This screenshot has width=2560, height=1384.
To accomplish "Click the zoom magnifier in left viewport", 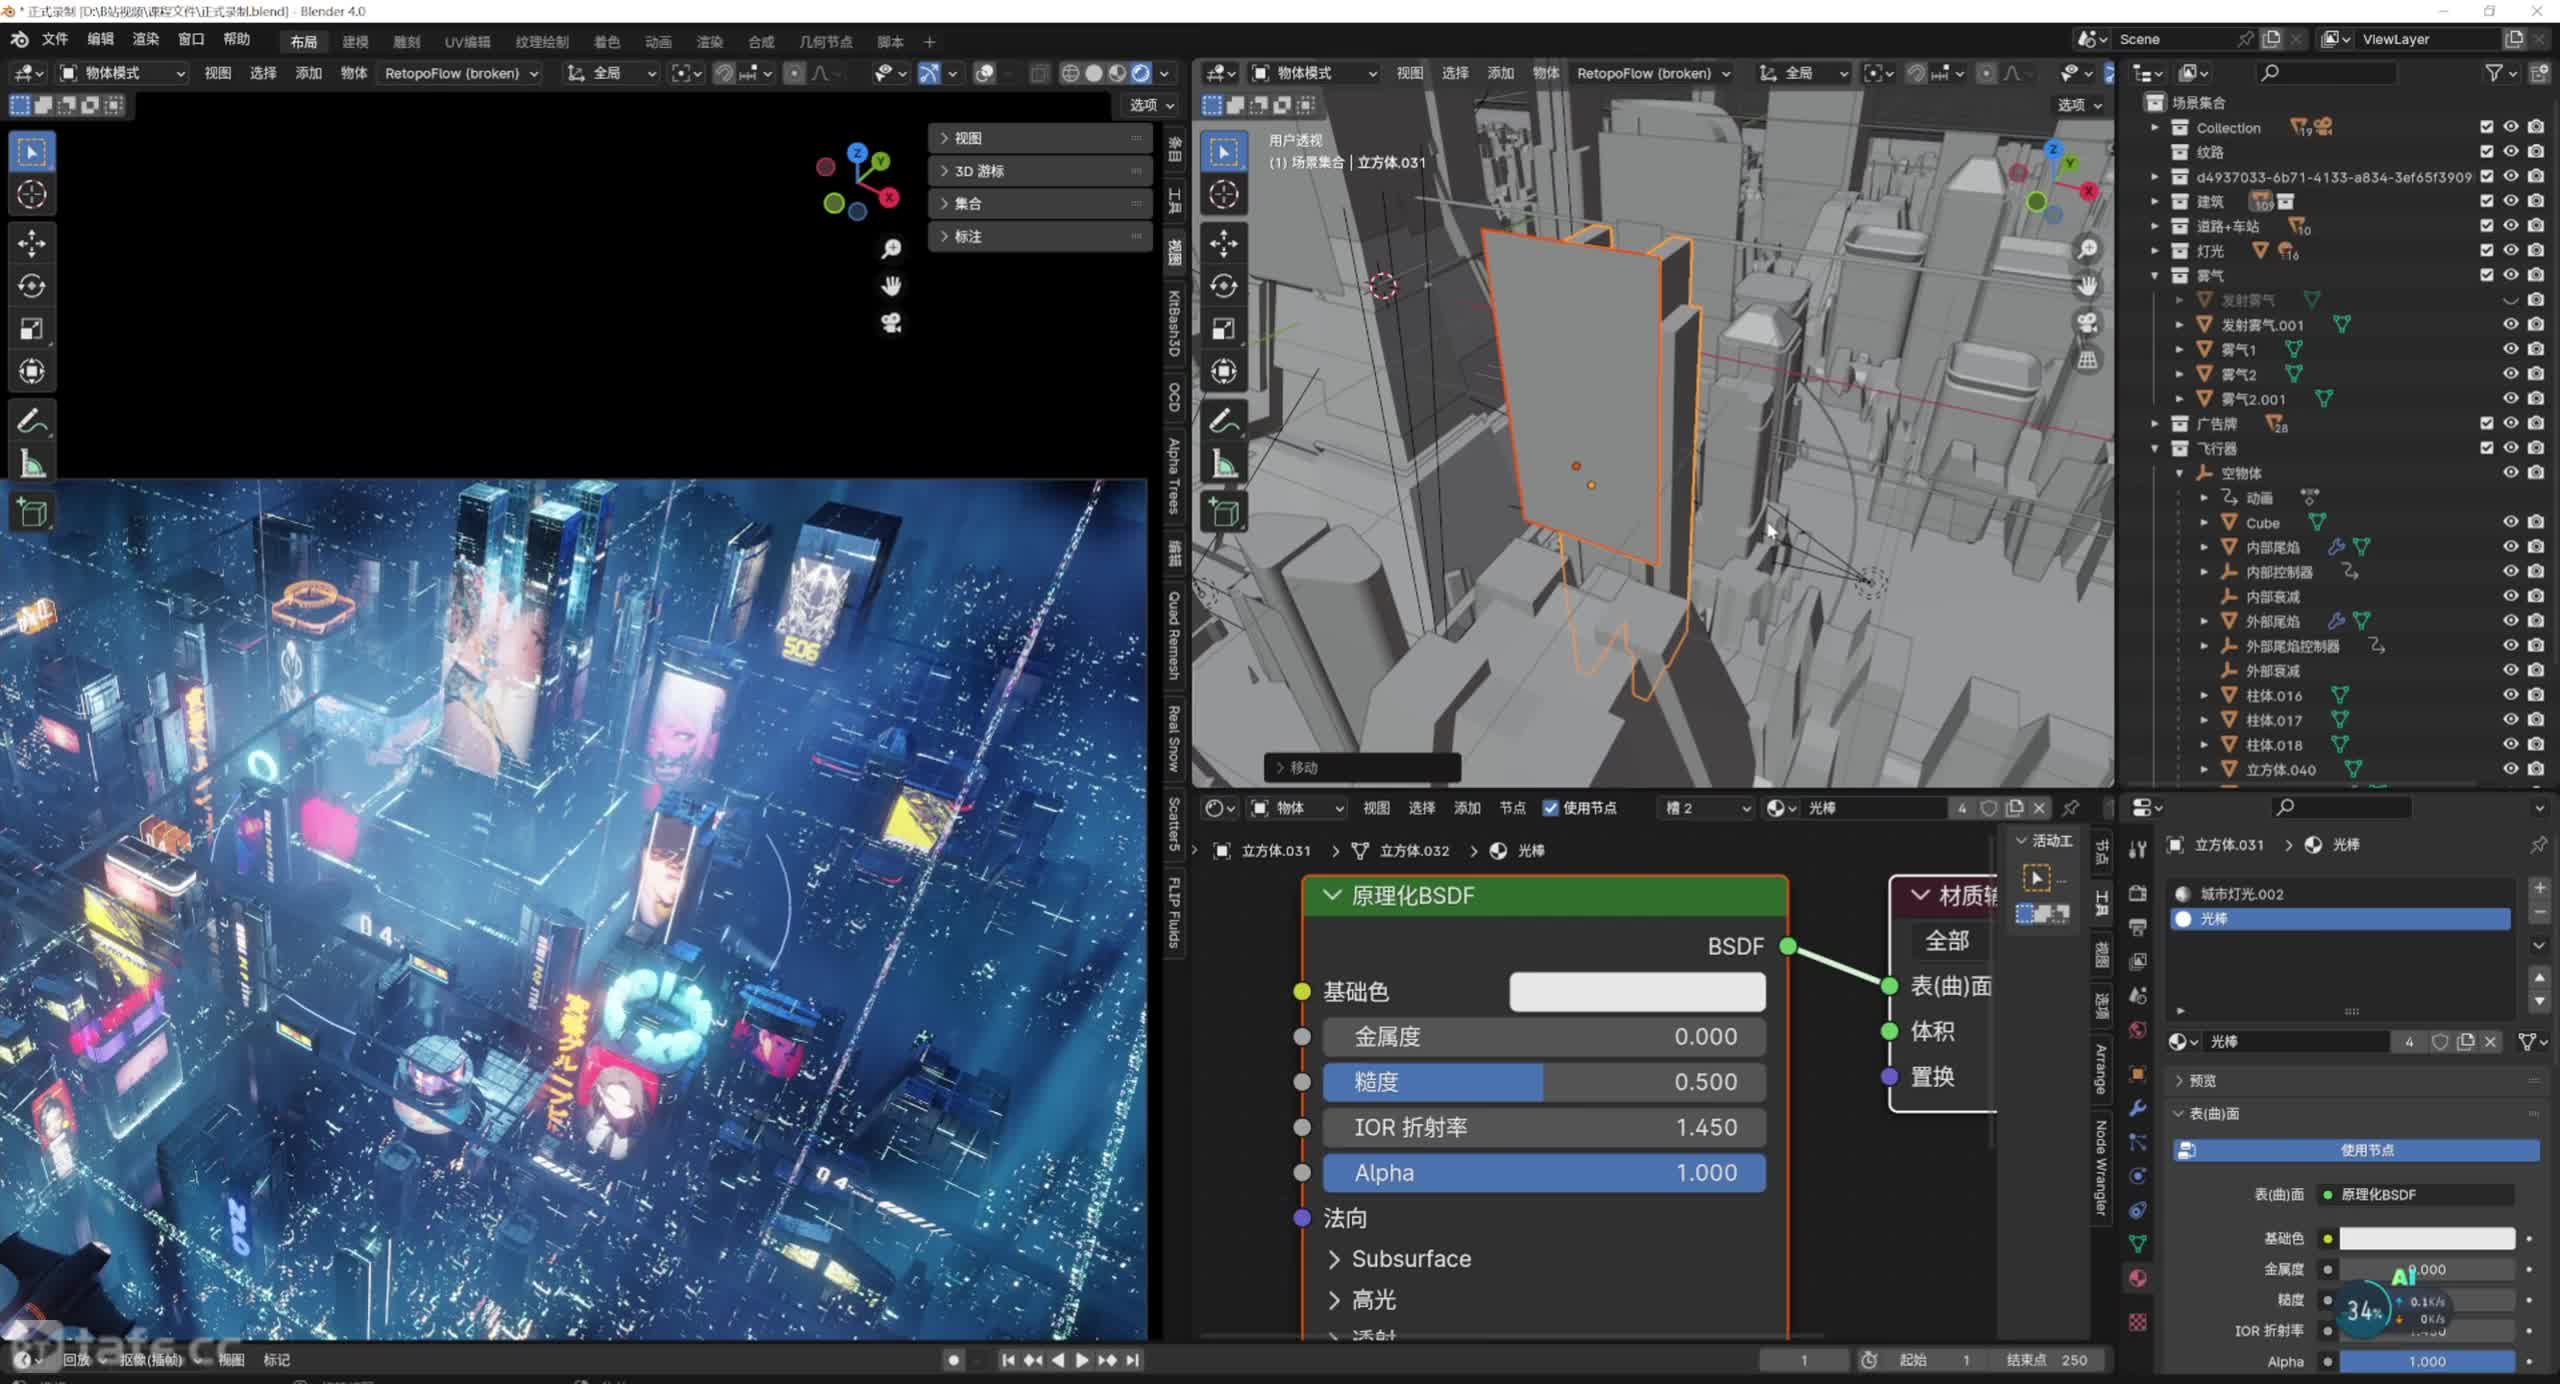I will pos(891,249).
